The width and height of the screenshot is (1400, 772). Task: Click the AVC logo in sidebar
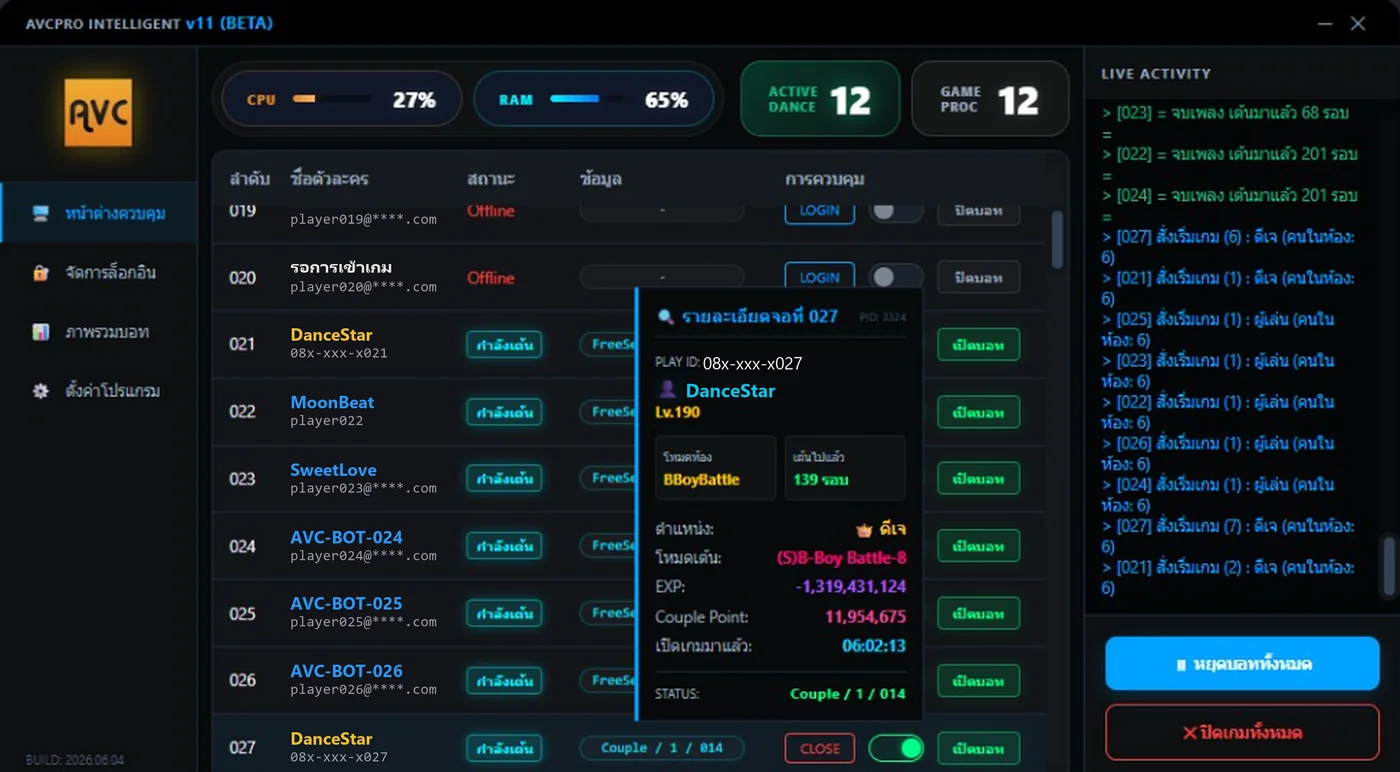[x=98, y=113]
